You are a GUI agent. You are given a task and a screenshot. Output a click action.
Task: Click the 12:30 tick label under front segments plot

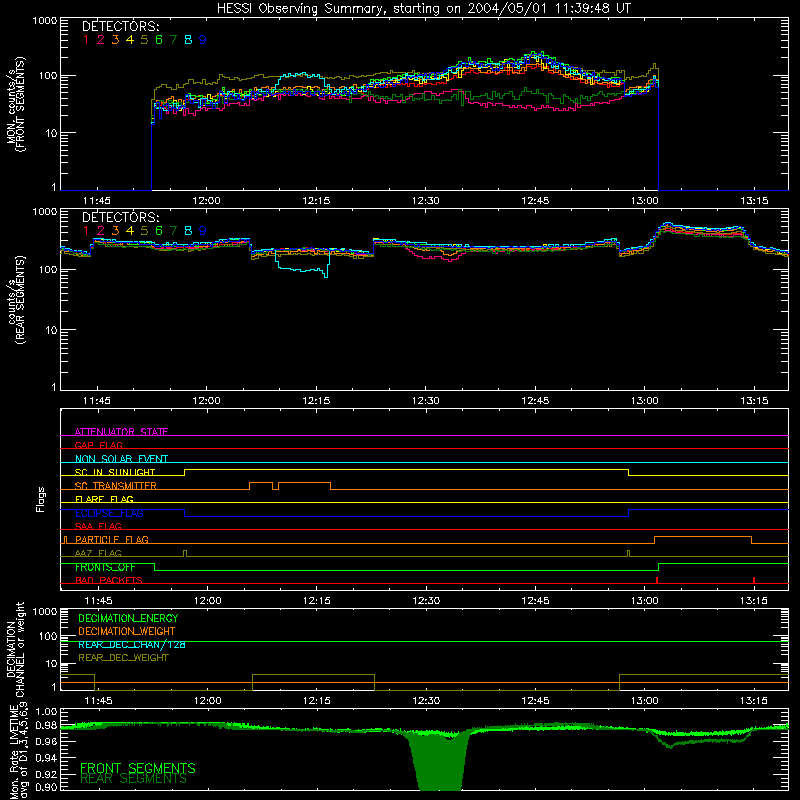(426, 201)
